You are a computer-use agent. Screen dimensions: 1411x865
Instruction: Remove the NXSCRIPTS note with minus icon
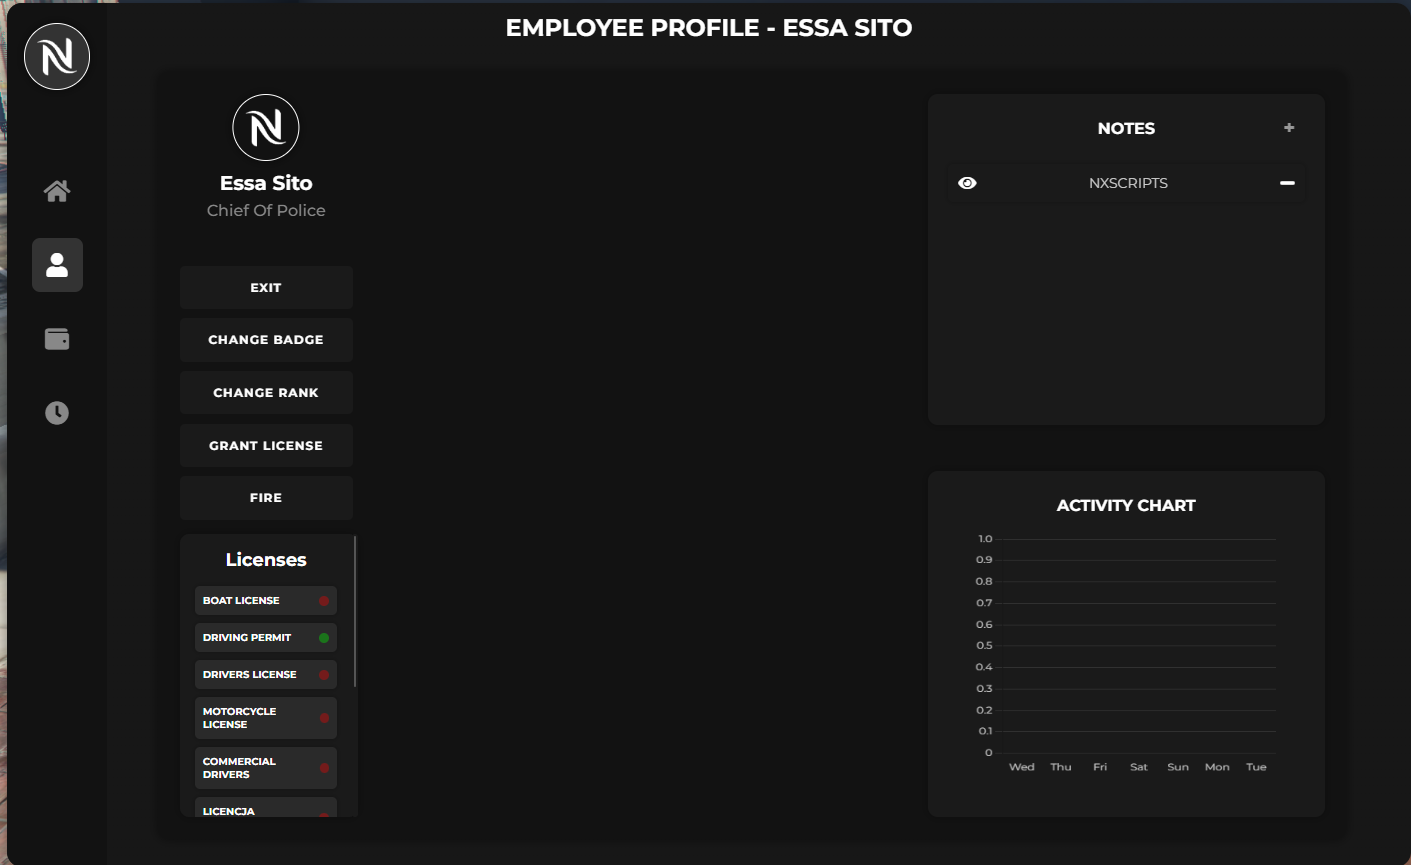click(x=1287, y=183)
